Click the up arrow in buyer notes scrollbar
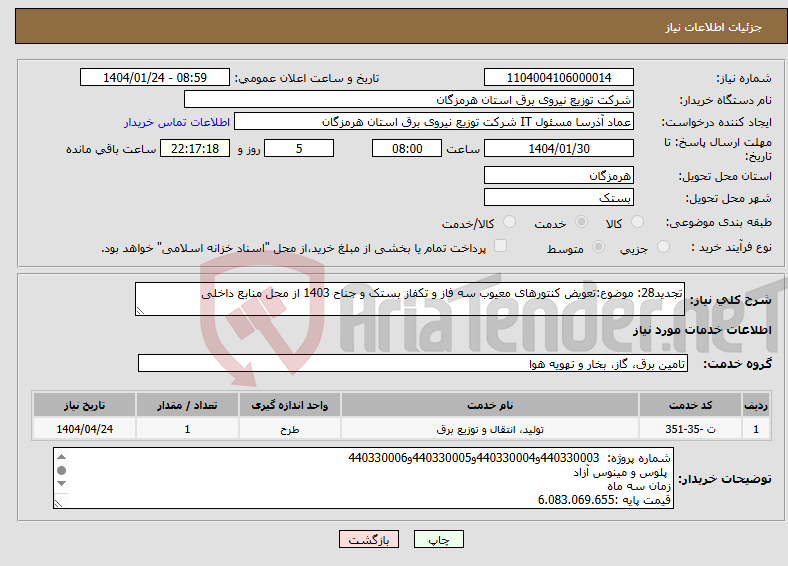788x566 pixels. click(61, 456)
